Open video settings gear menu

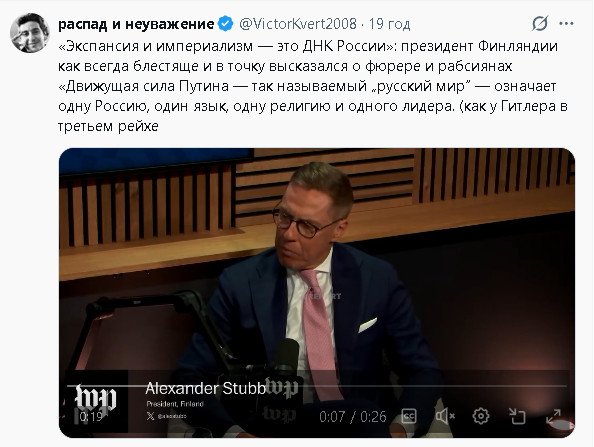tap(481, 416)
